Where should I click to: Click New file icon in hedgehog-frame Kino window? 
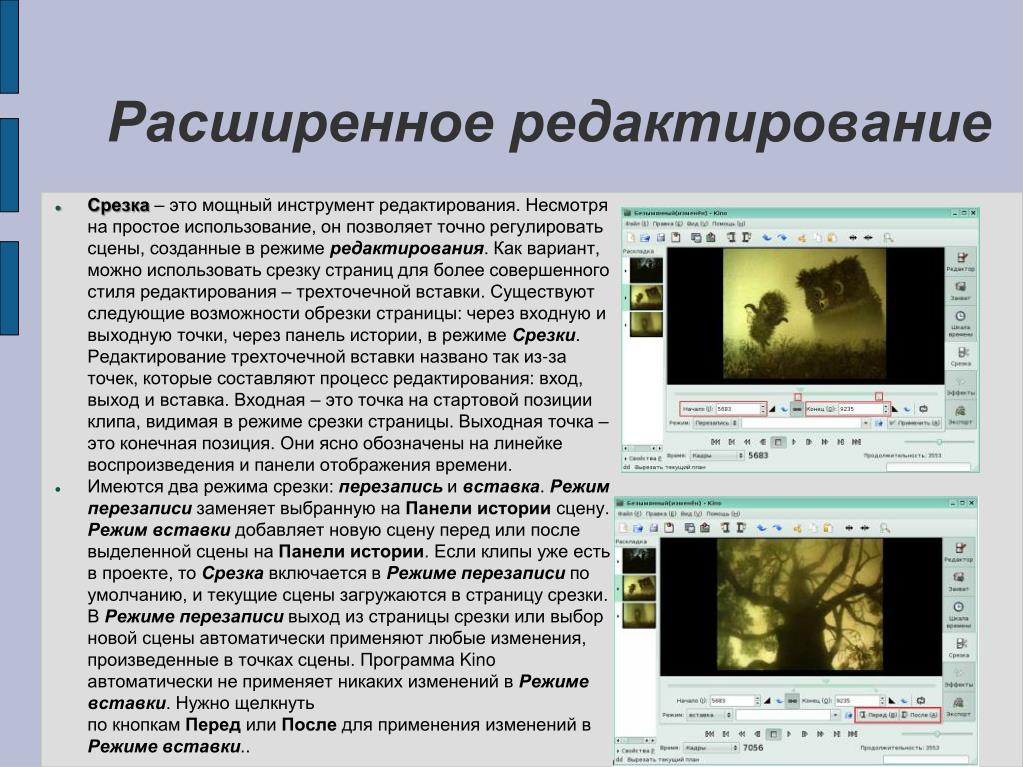pos(631,237)
